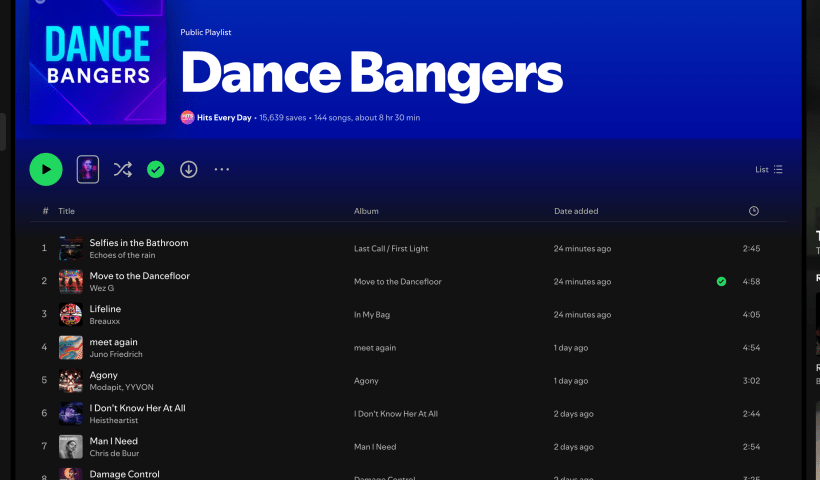
Task: Toggle saved checkmark on Move to the Dancefloor
Action: (721, 282)
